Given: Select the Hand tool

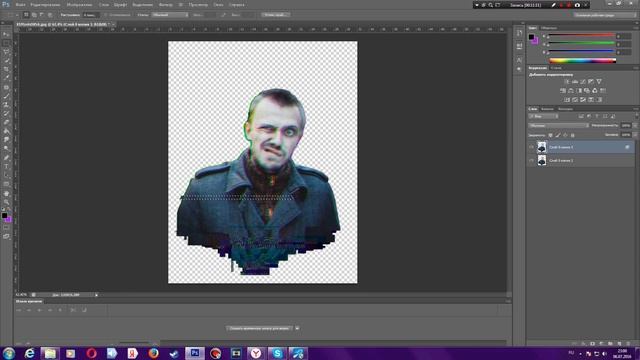Looking at the screenshot, I should [x=6, y=193].
